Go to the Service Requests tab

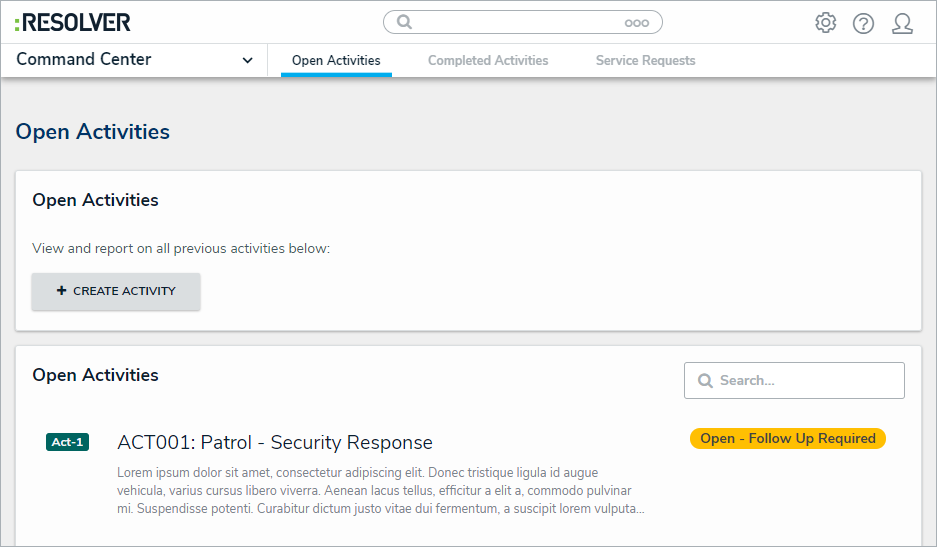[x=645, y=61]
